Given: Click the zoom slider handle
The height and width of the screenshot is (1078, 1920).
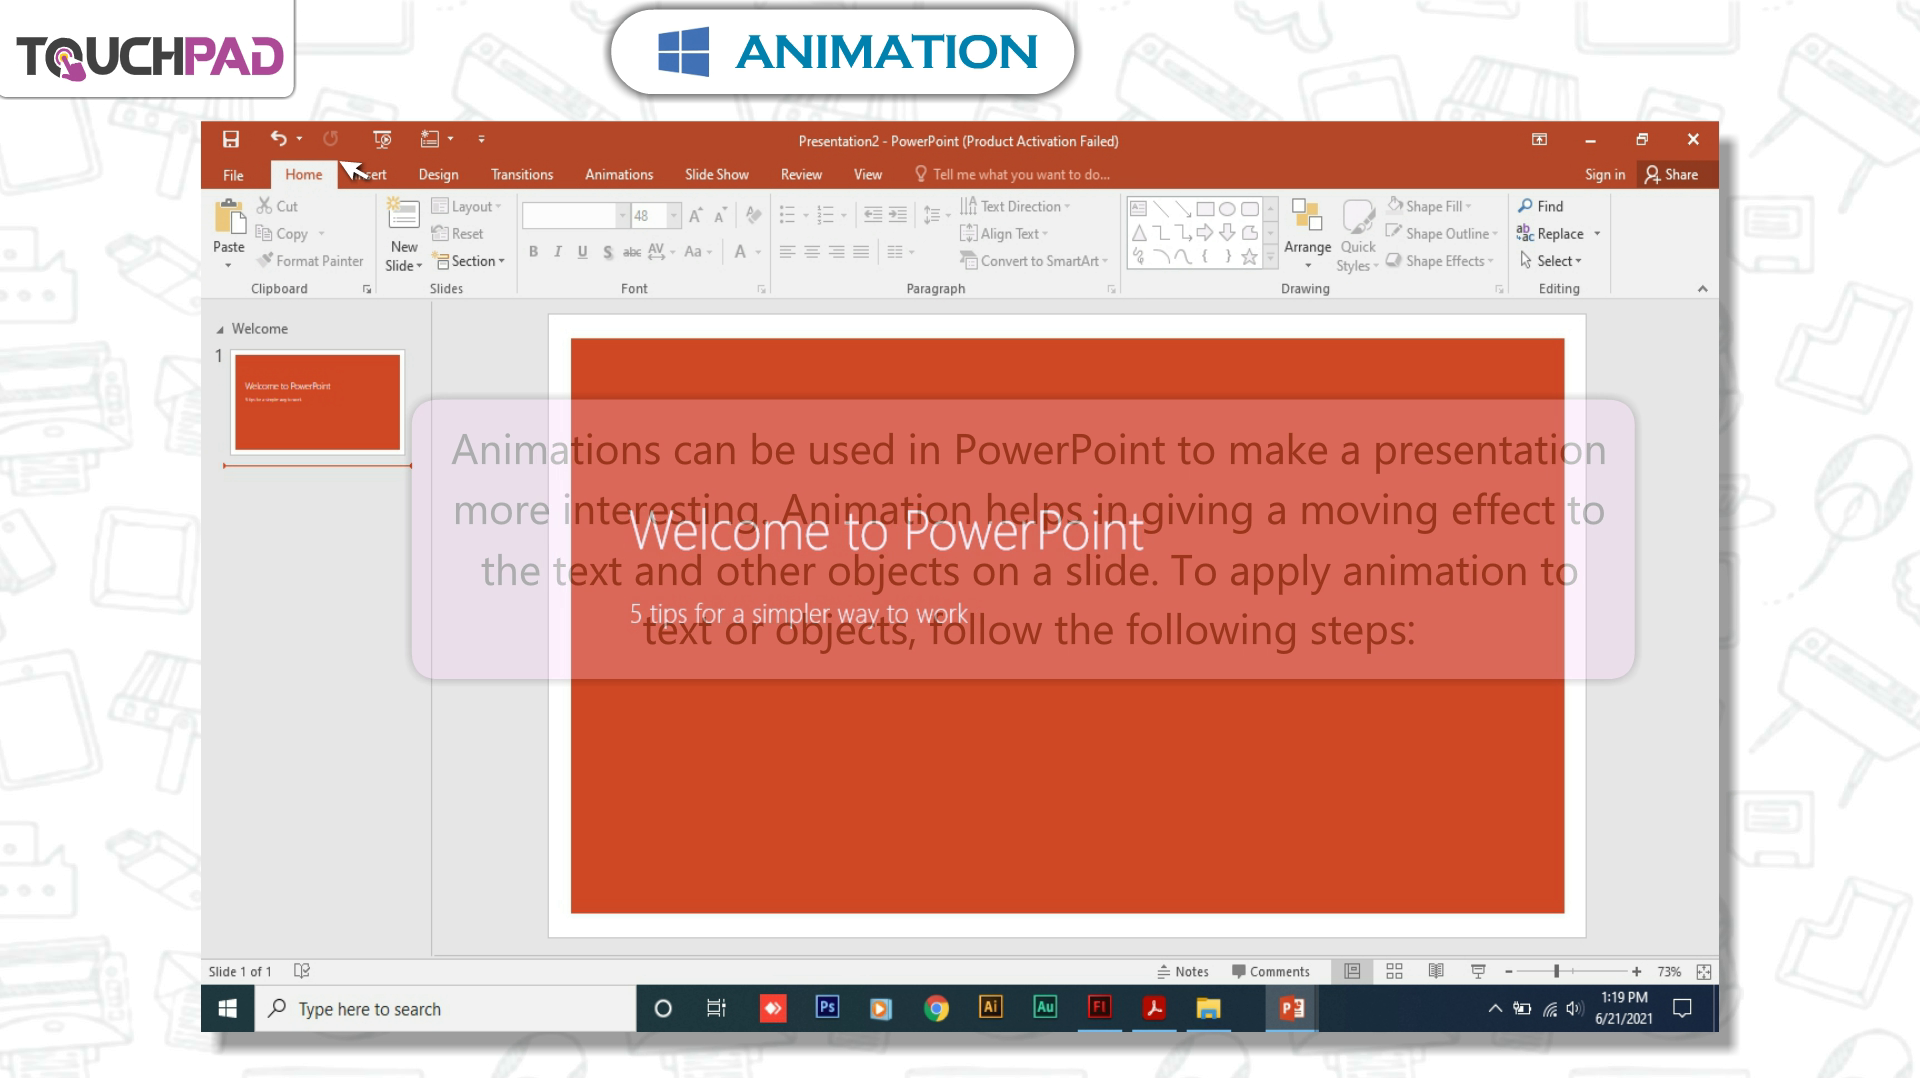Looking at the screenshot, I should tap(1556, 971).
